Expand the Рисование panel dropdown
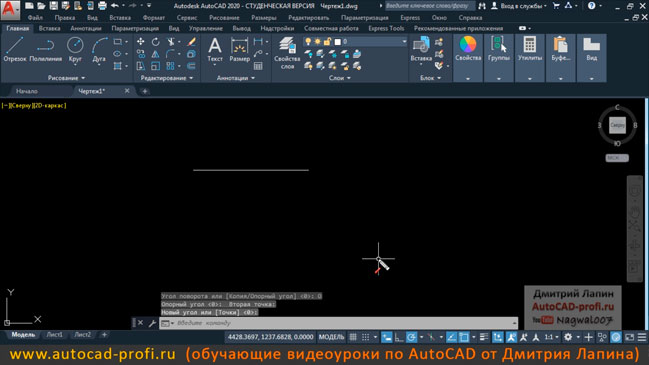This screenshot has height=365, width=649. pyautogui.click(x=66, y=78)
